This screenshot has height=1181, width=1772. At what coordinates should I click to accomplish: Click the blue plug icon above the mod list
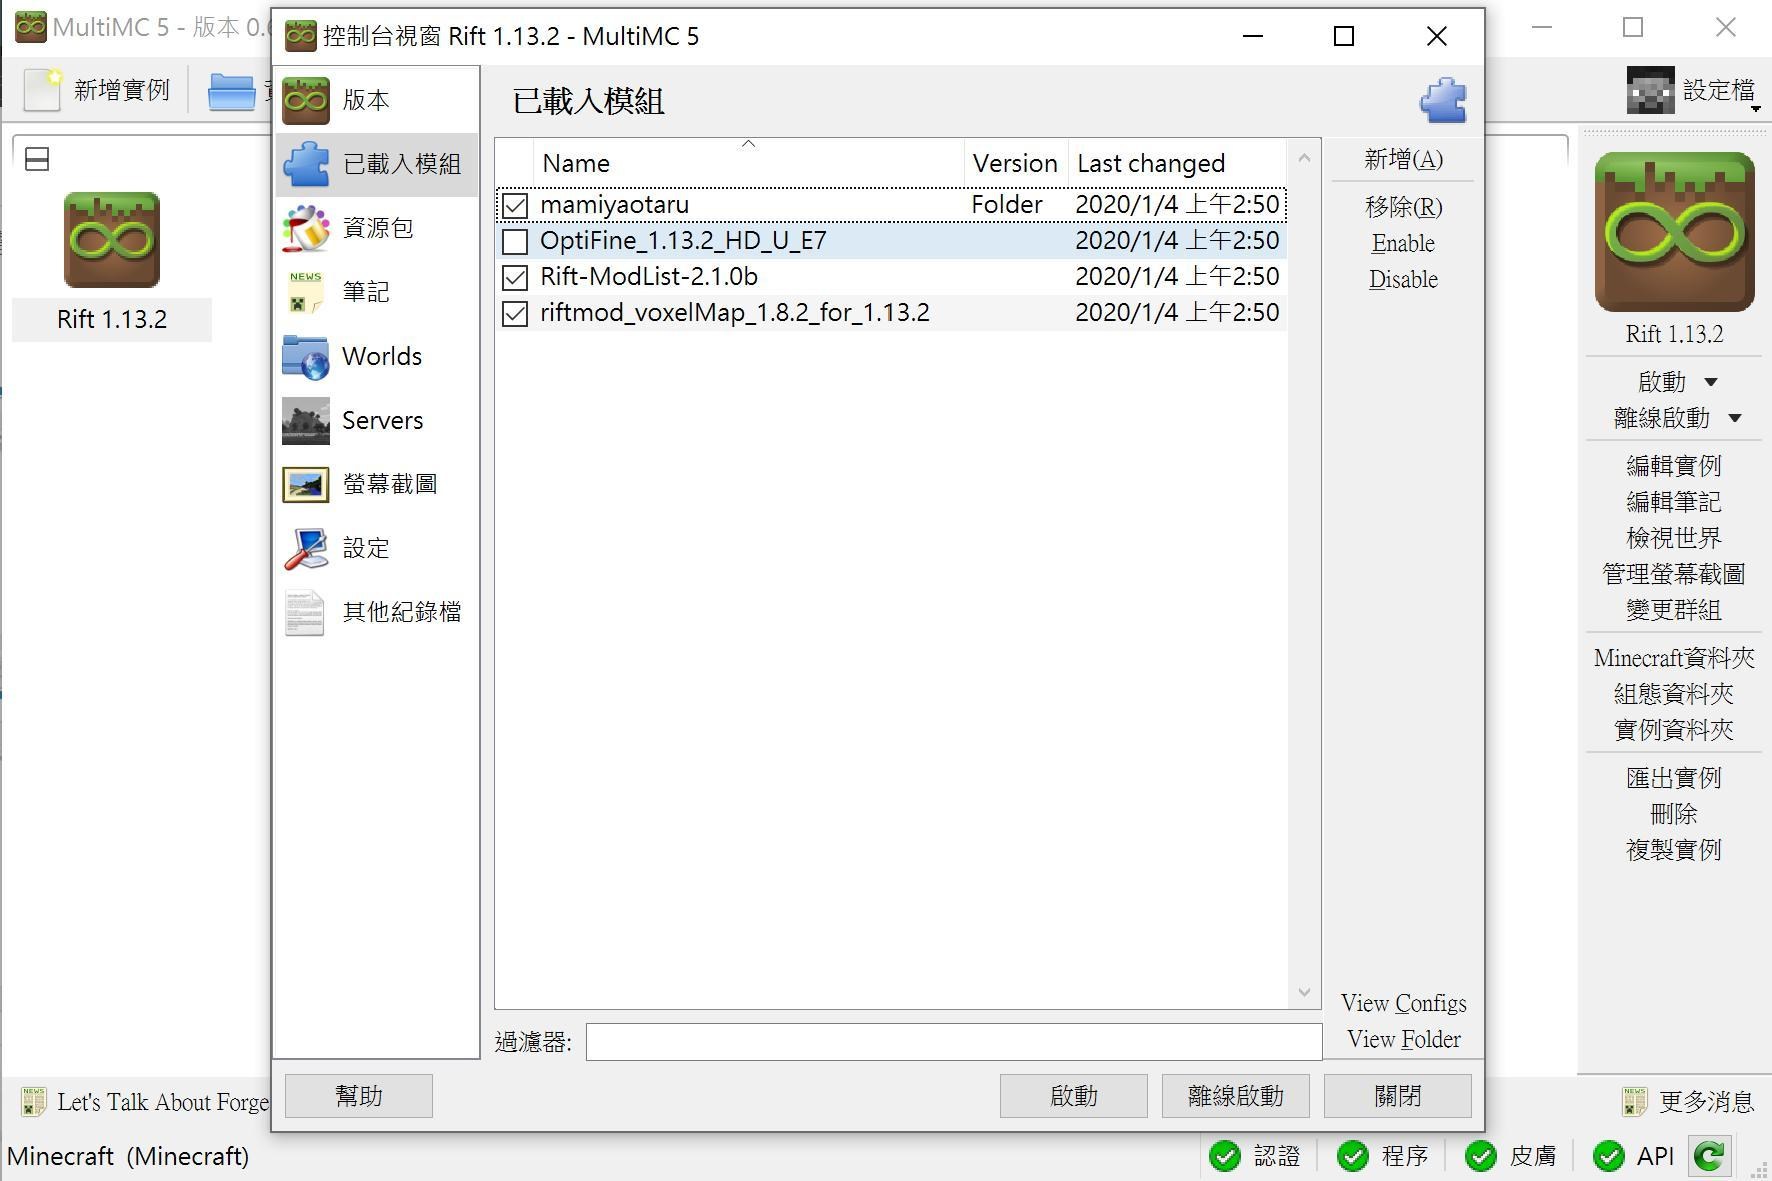[x=1443, y=100]
